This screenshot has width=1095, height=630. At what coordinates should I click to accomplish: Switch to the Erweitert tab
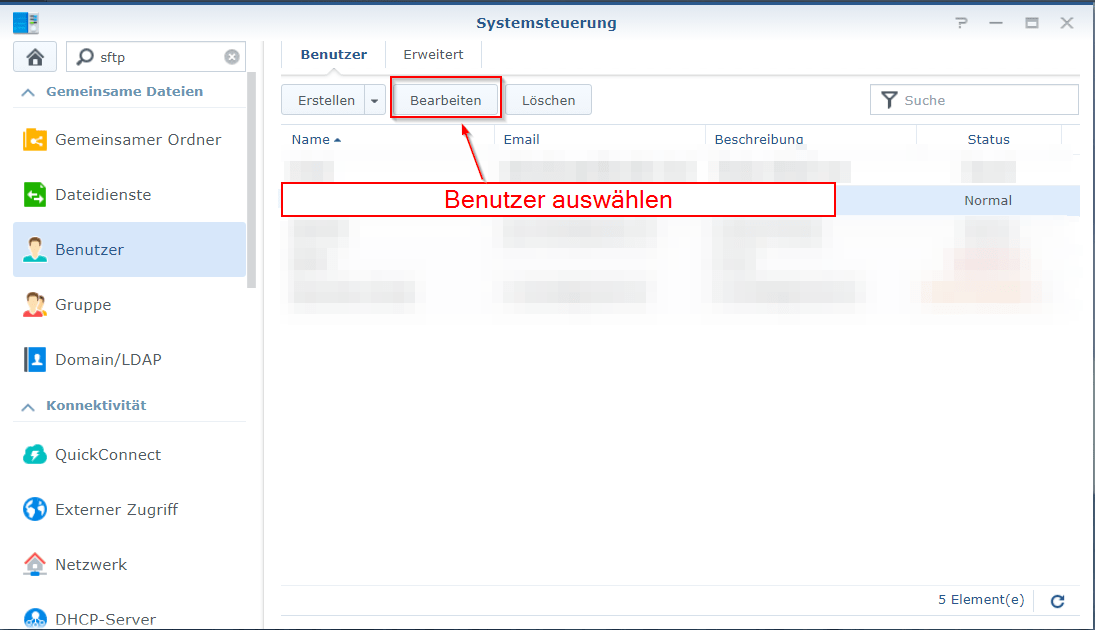(433, 54)
